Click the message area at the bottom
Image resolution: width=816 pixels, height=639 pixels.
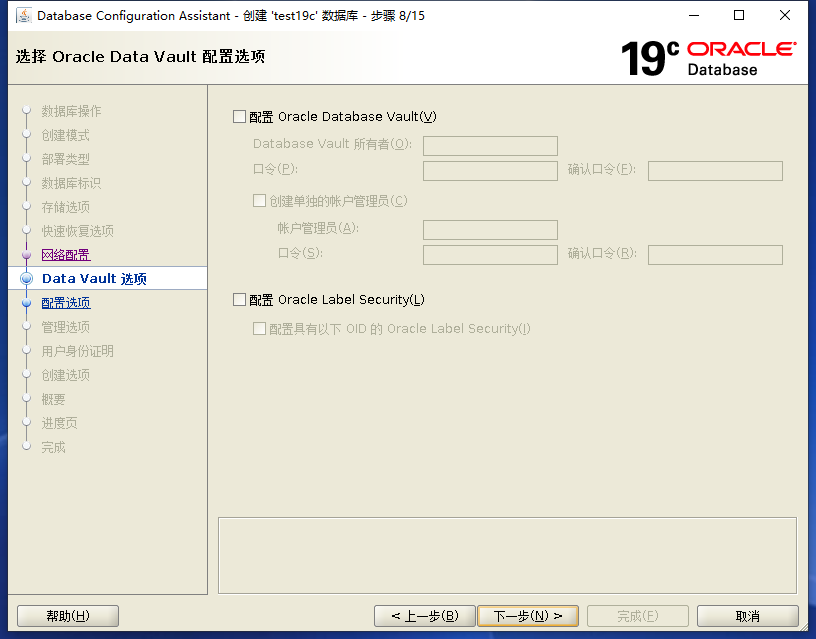(507, 556)
